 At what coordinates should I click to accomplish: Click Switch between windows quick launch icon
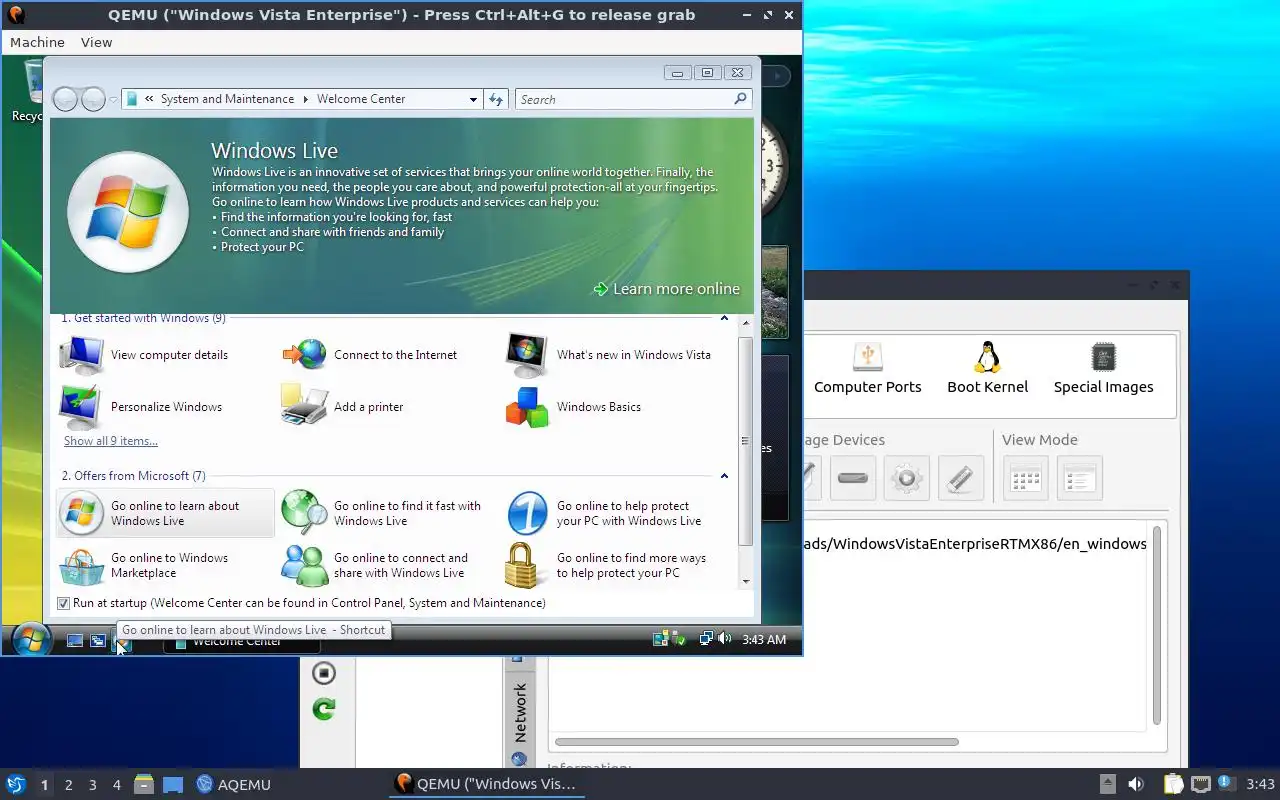point(98,640)
